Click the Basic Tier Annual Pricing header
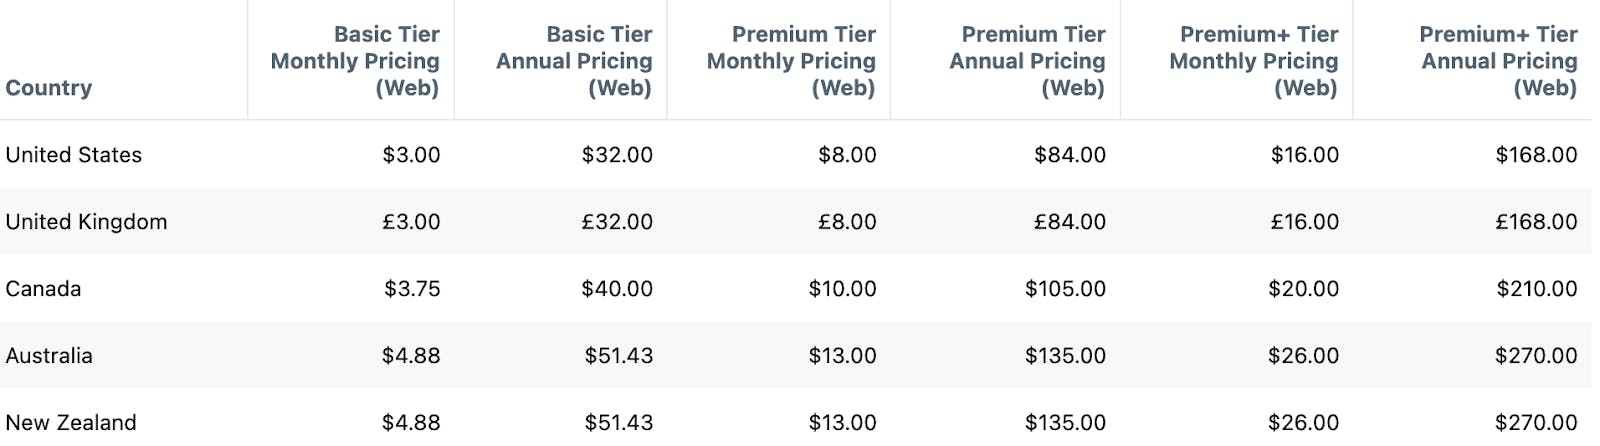1600x446 pixels. [574, 61]
